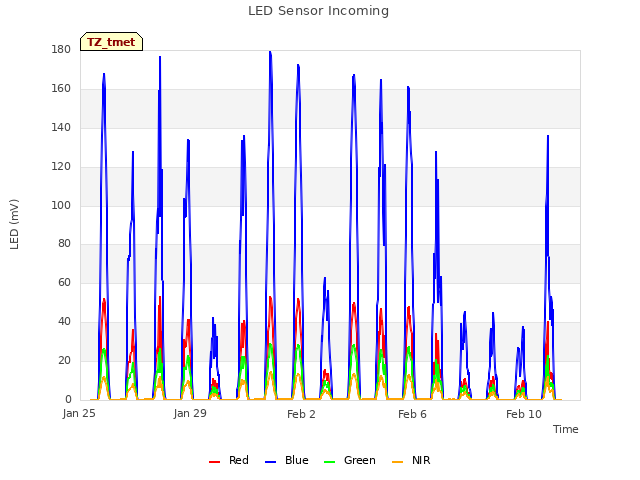Click the blue peak just after Feb 10
Screen dimensions: 640x480
click(x=548, y=136)
